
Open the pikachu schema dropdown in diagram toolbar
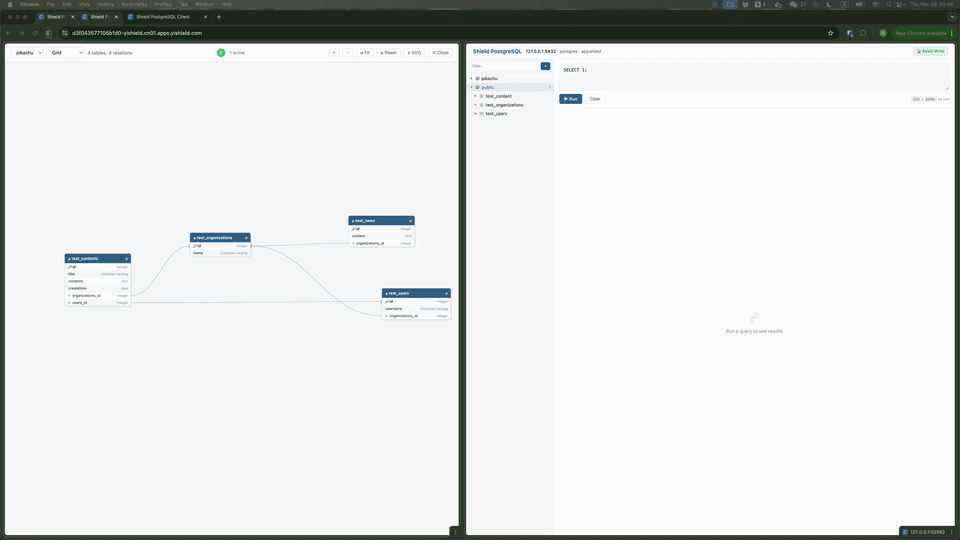pyautogui.click(x=27, y=53)
